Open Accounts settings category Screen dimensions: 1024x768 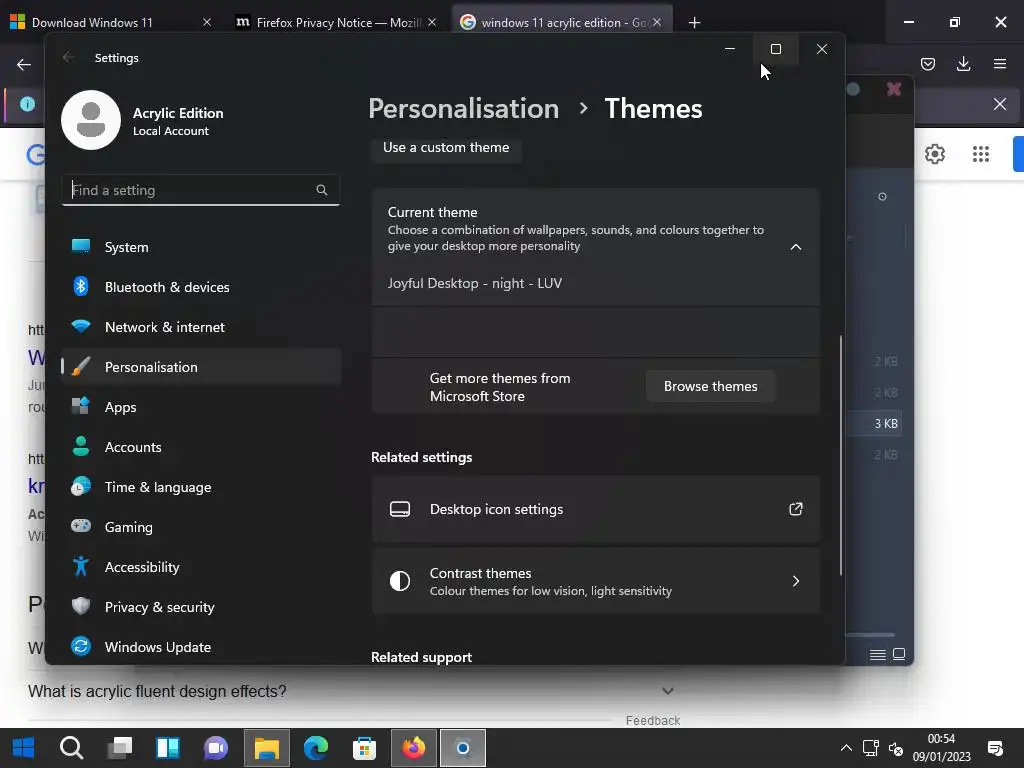(x=201, y=447)
